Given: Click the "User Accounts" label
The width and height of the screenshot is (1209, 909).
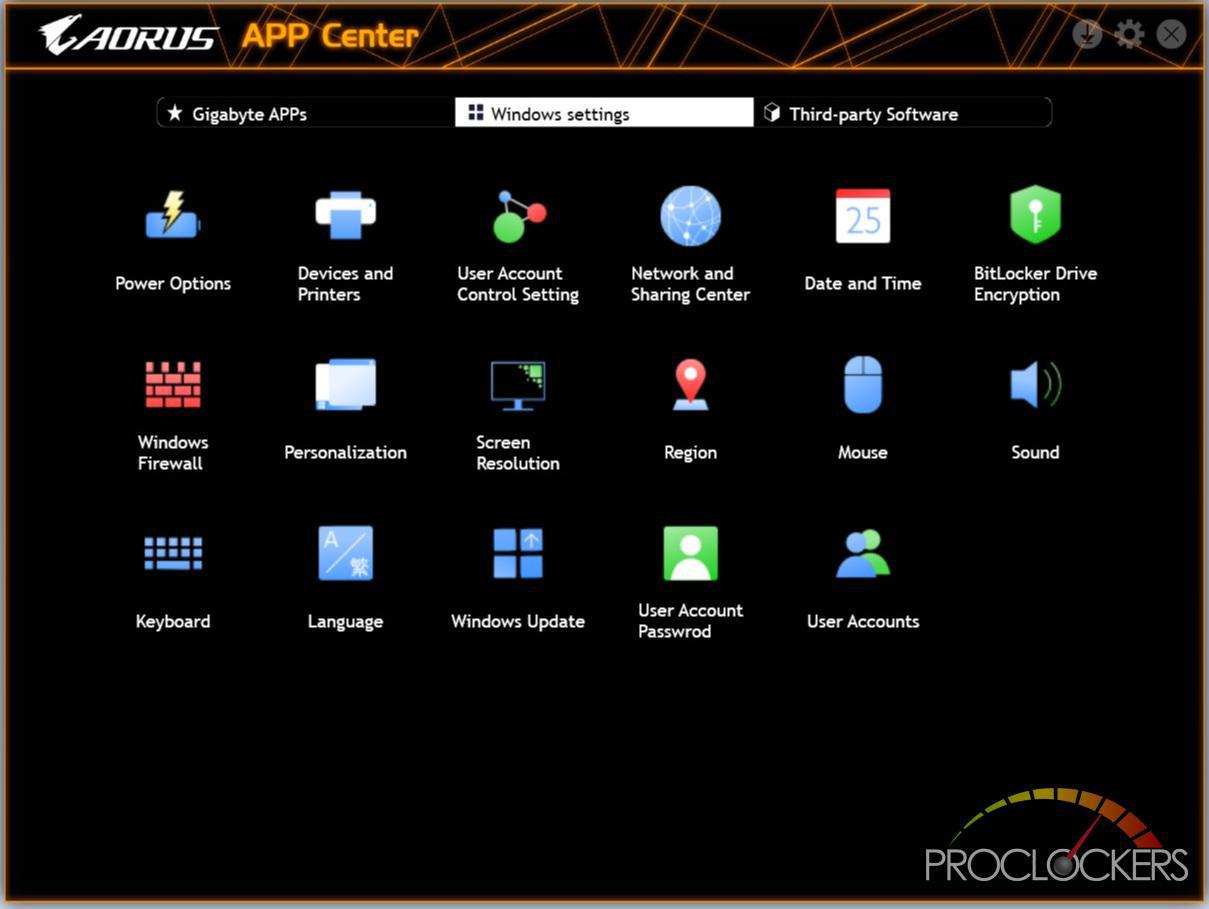Looking at the screenshot, I should click(863, 622).
